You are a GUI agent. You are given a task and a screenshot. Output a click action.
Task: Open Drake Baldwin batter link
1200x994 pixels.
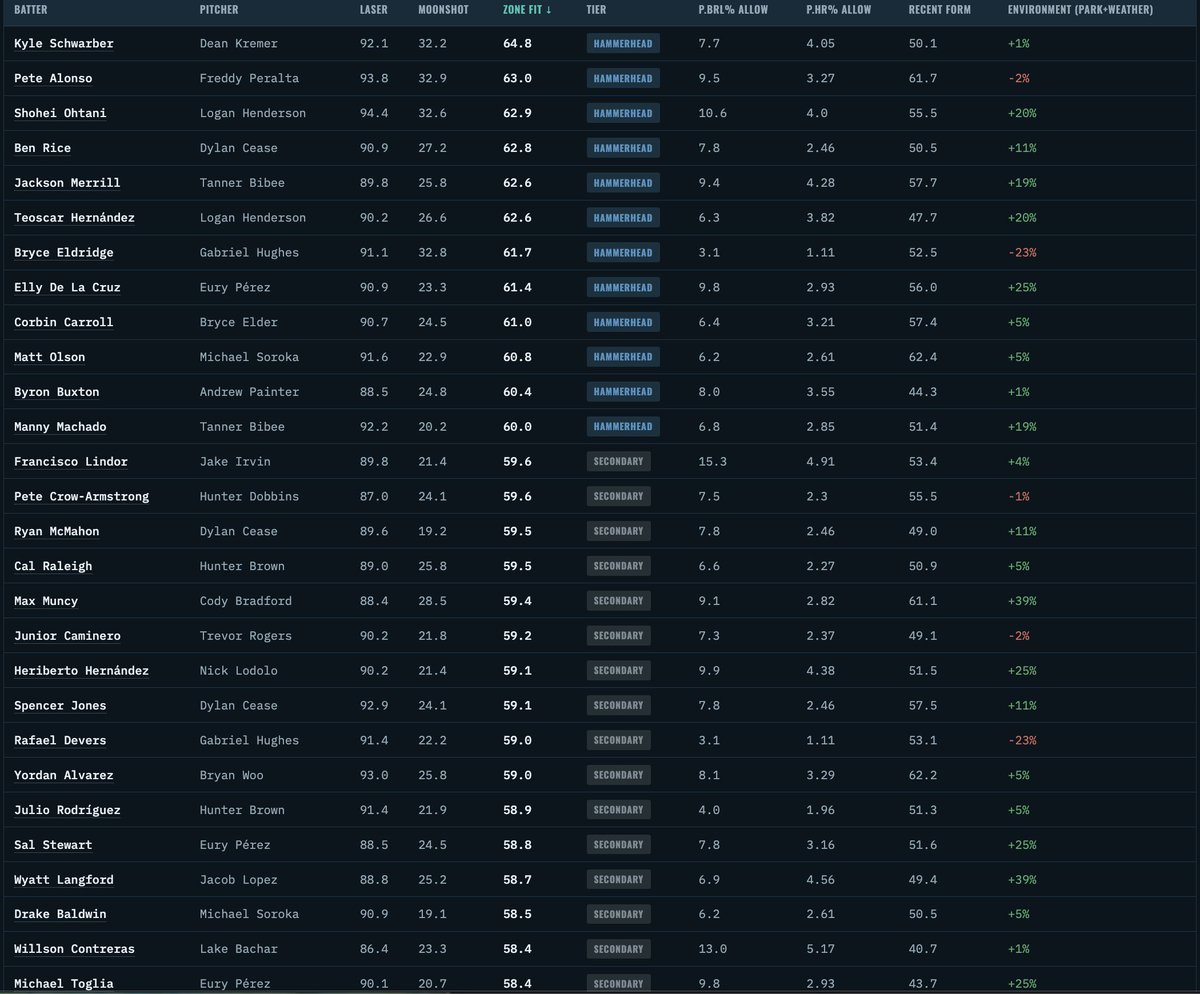60,914
